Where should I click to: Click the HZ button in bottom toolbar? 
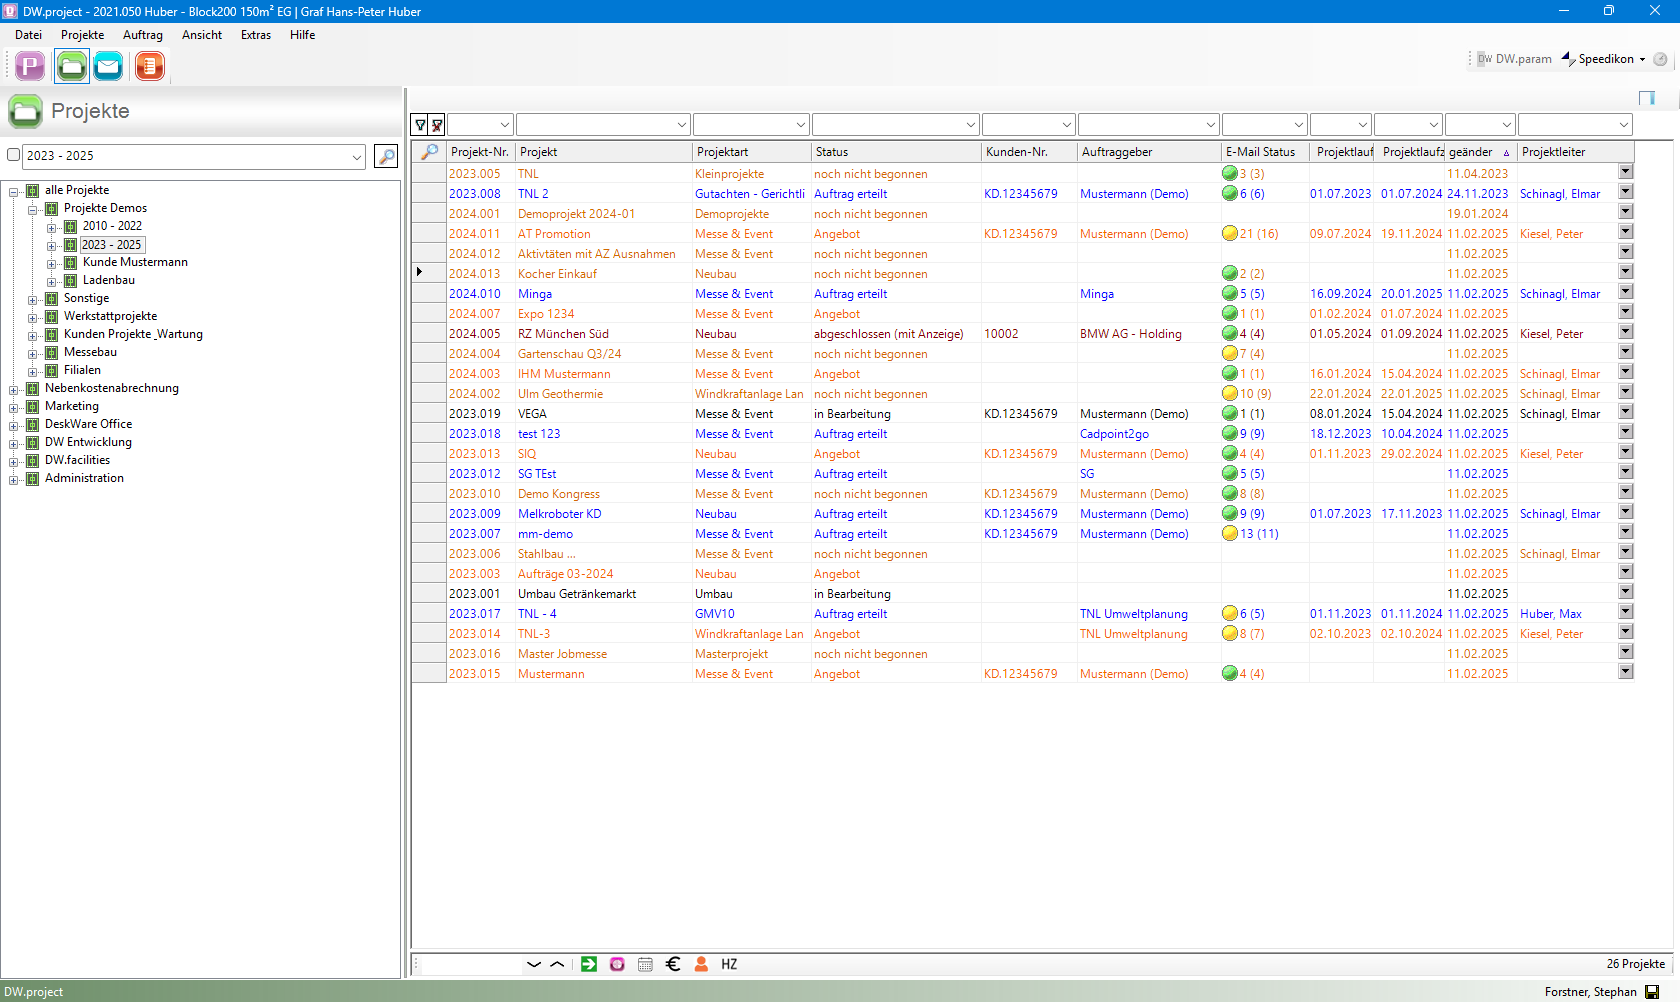coord(729,964)
